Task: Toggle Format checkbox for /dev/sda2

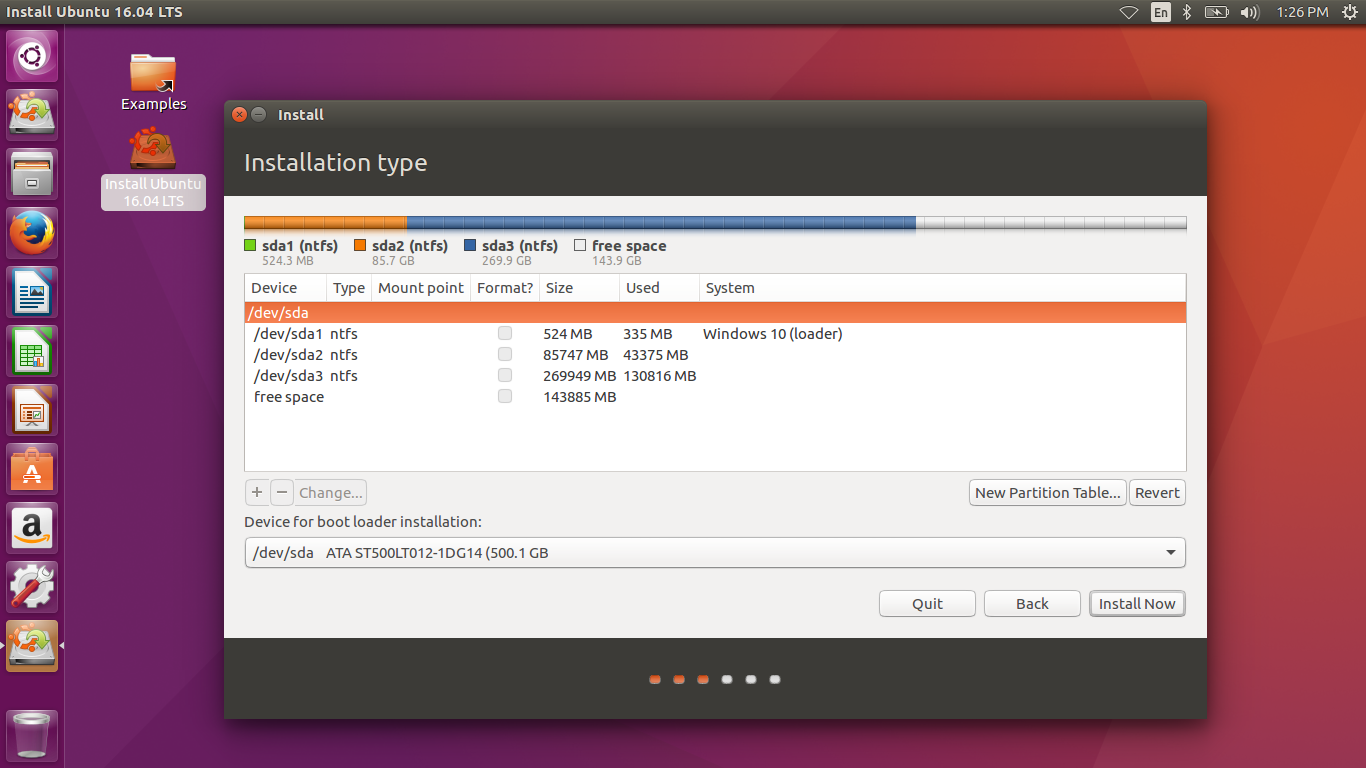Action: click(x=505, y=354)
